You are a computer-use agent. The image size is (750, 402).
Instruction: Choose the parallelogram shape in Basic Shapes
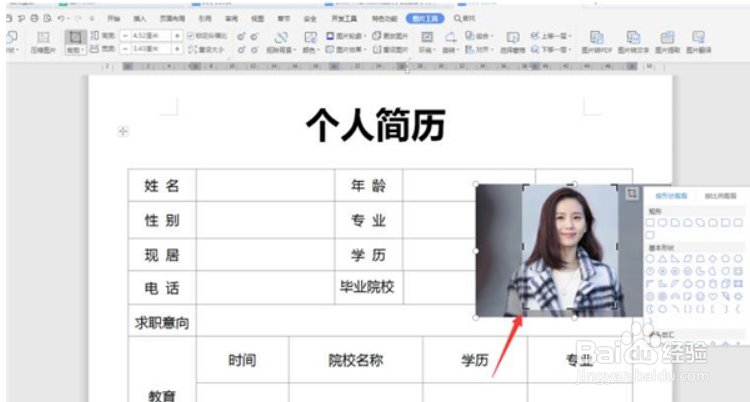click(x=688, y=258)
